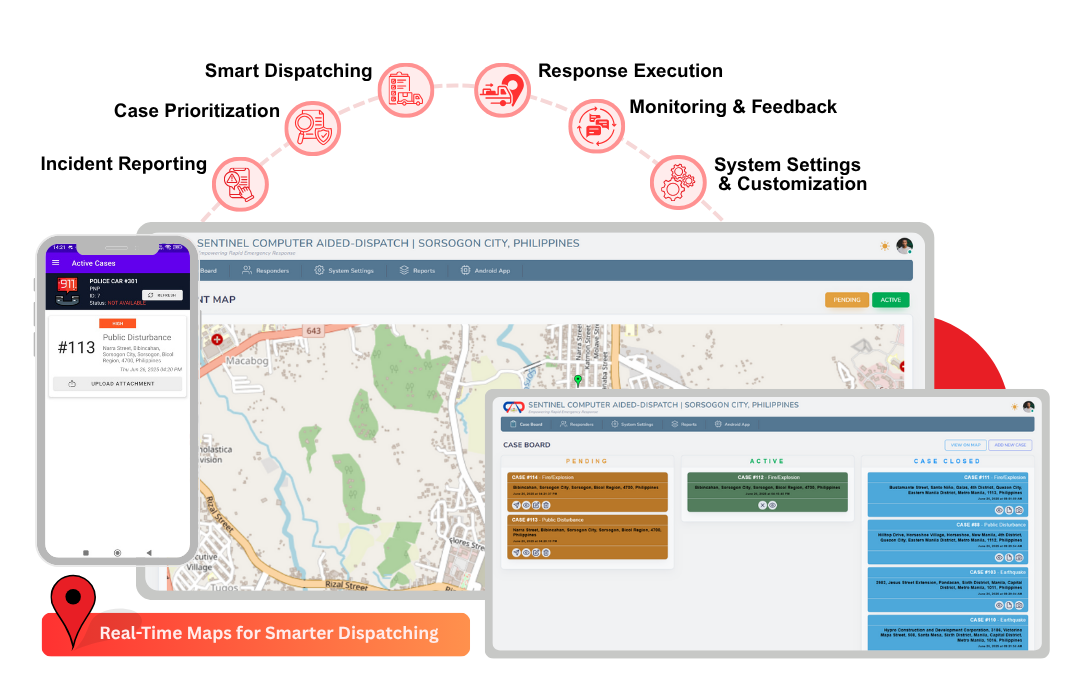Click the orange Pending filter button
1080x700 pixels.
pyautogui.click(x=846, y=299)
